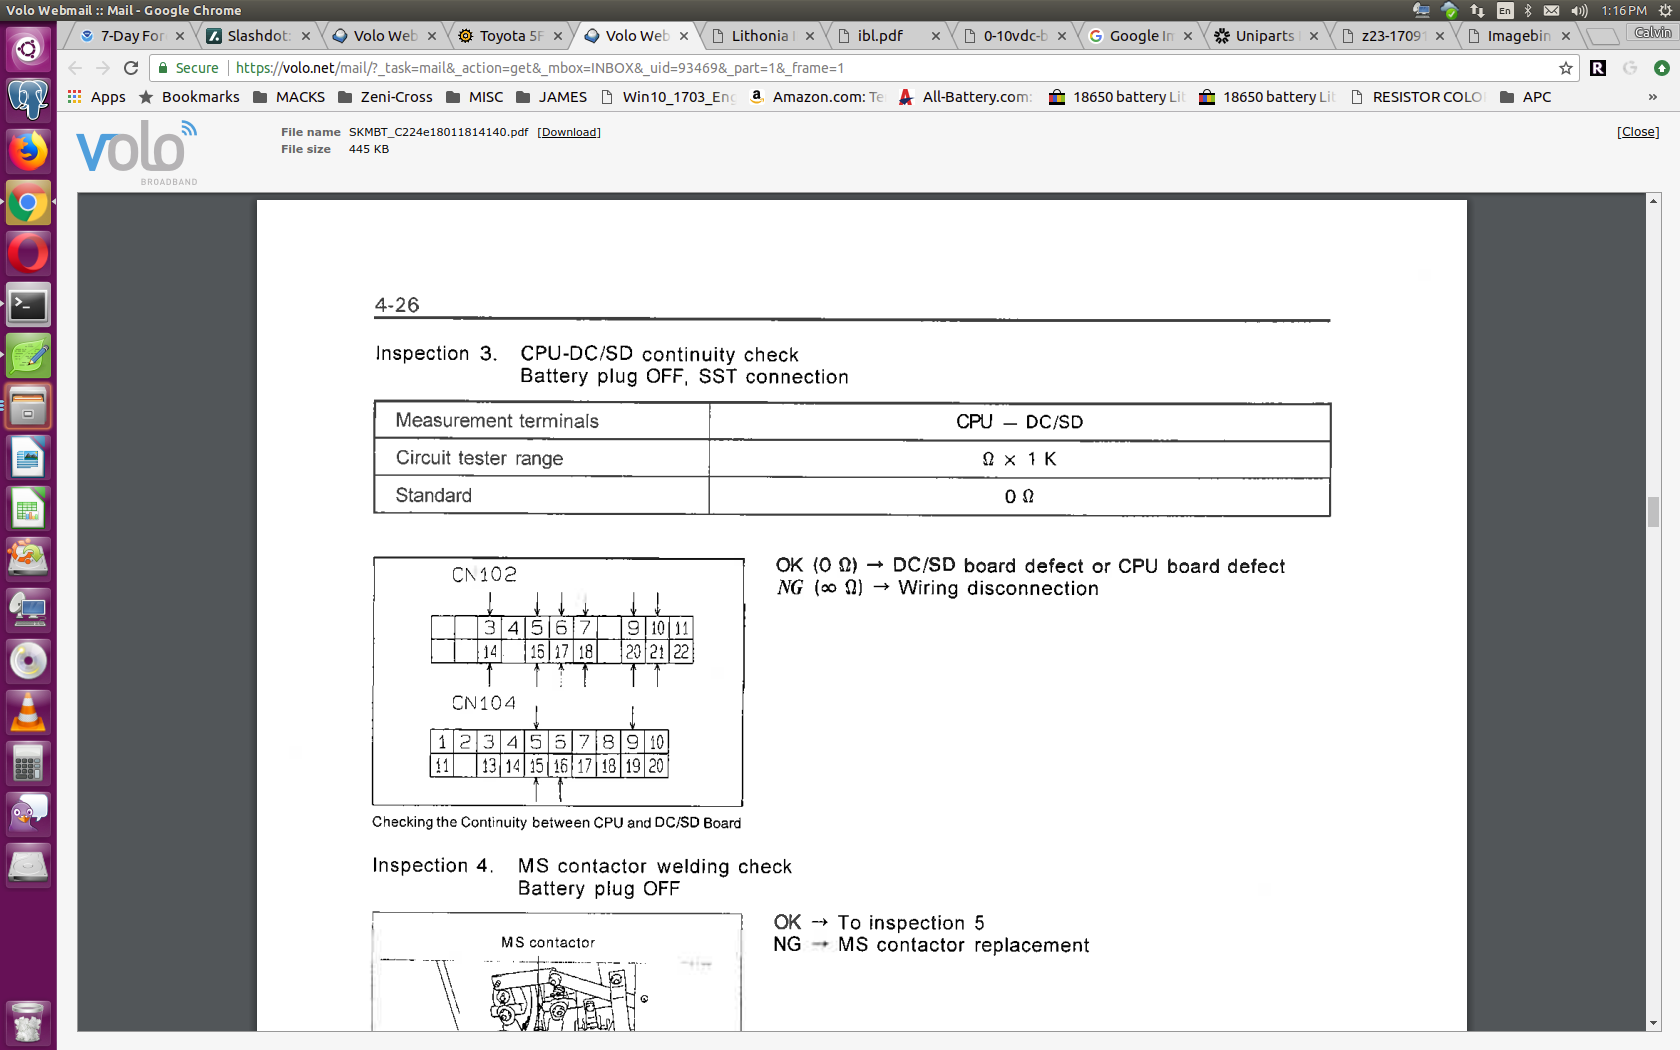The height and width of the screenshot is (1050, 1680).
Task: Open the remote desktop monitor dock icon
Action: point(28,610)
